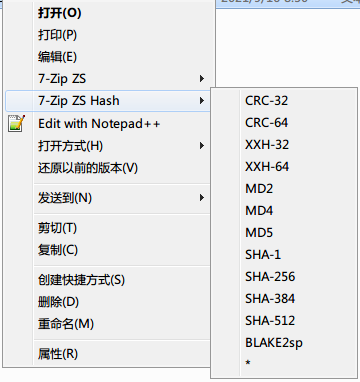Compute the SHA-256 hash

pyautogui.click(x=270, y=277)
